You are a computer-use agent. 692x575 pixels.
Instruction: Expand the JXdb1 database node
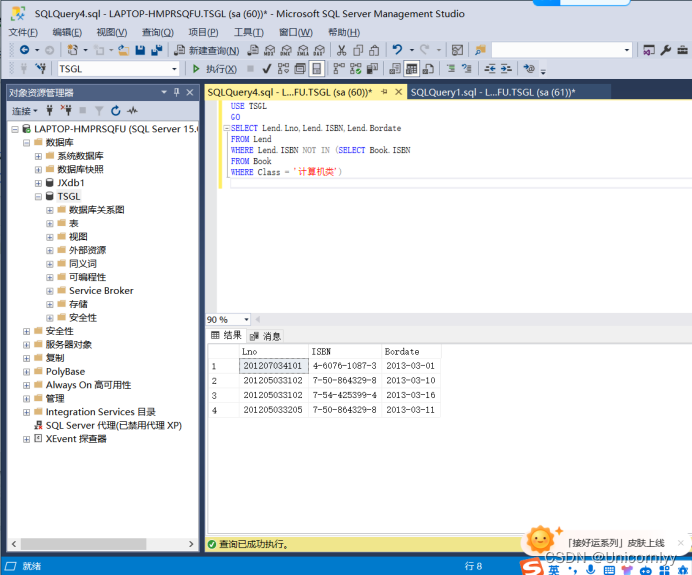(38, 183)
